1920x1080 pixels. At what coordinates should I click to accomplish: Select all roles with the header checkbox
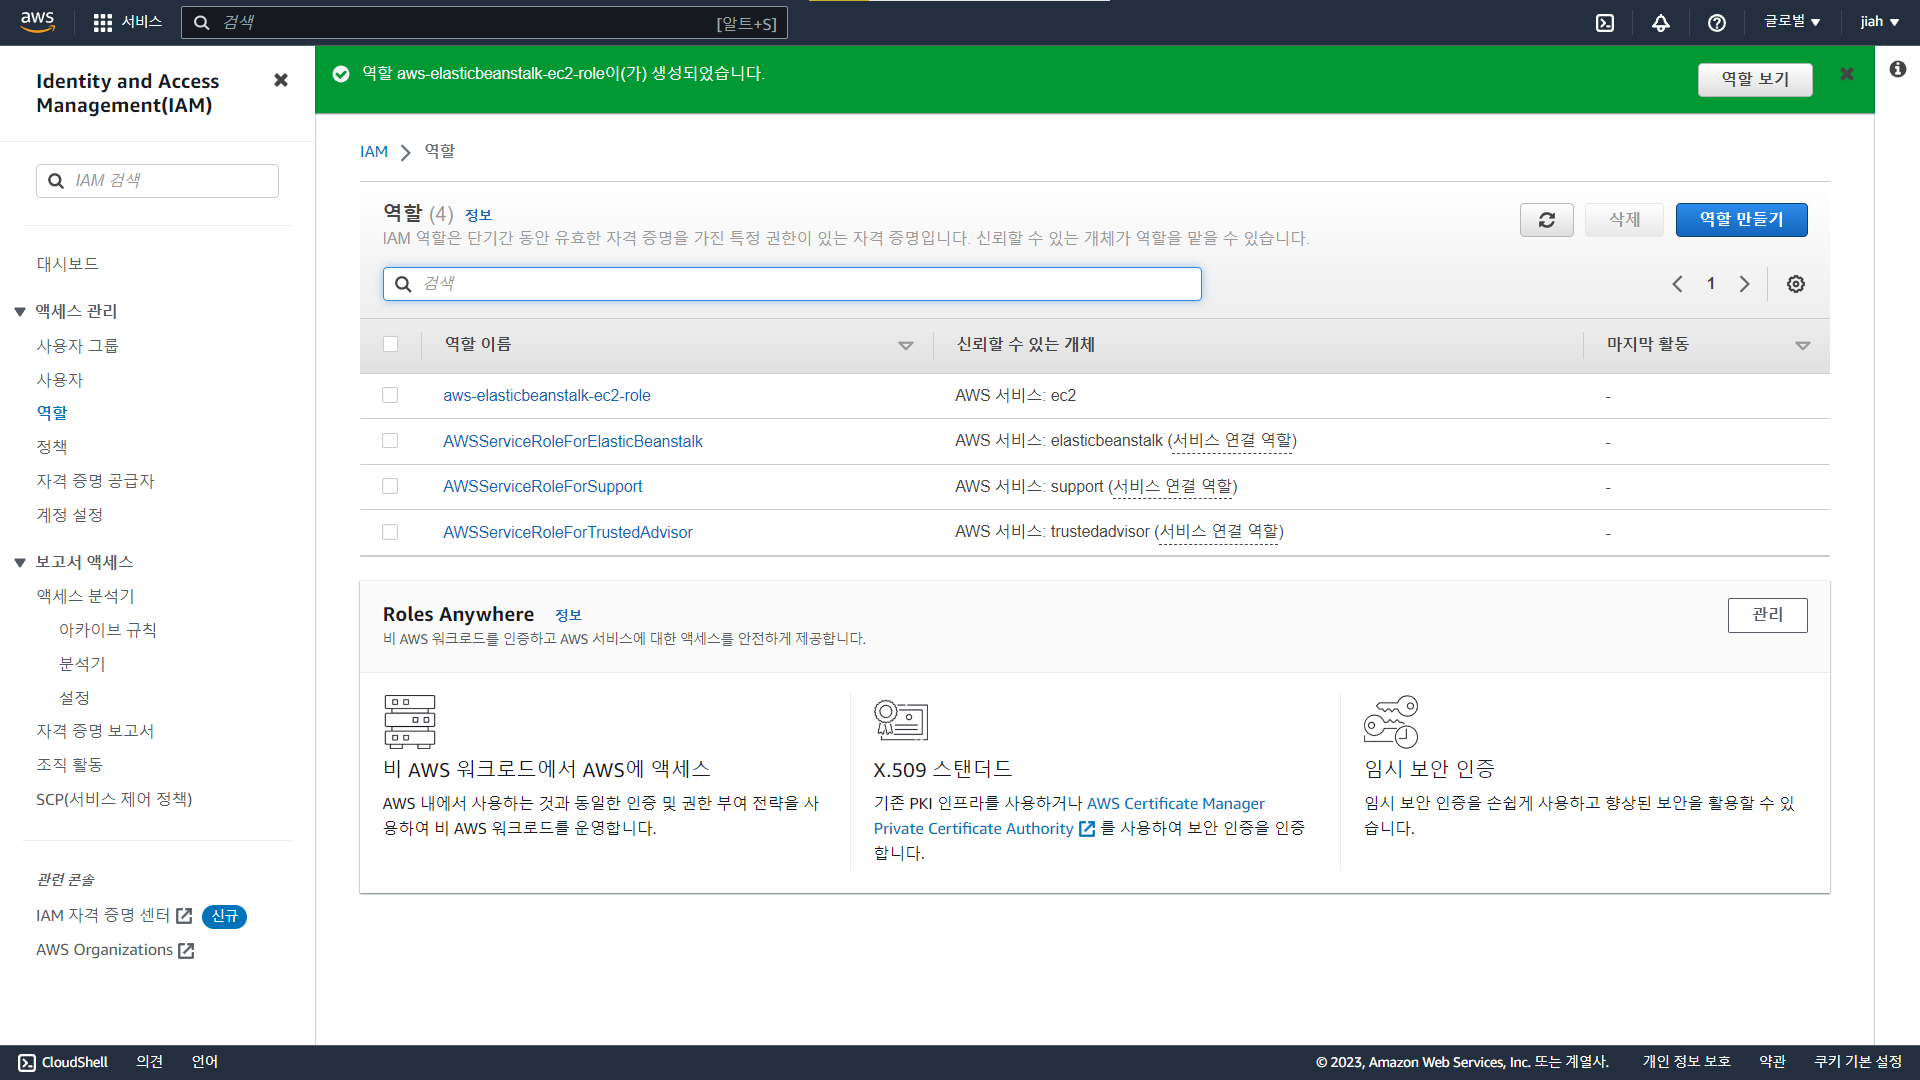[390, 344]
